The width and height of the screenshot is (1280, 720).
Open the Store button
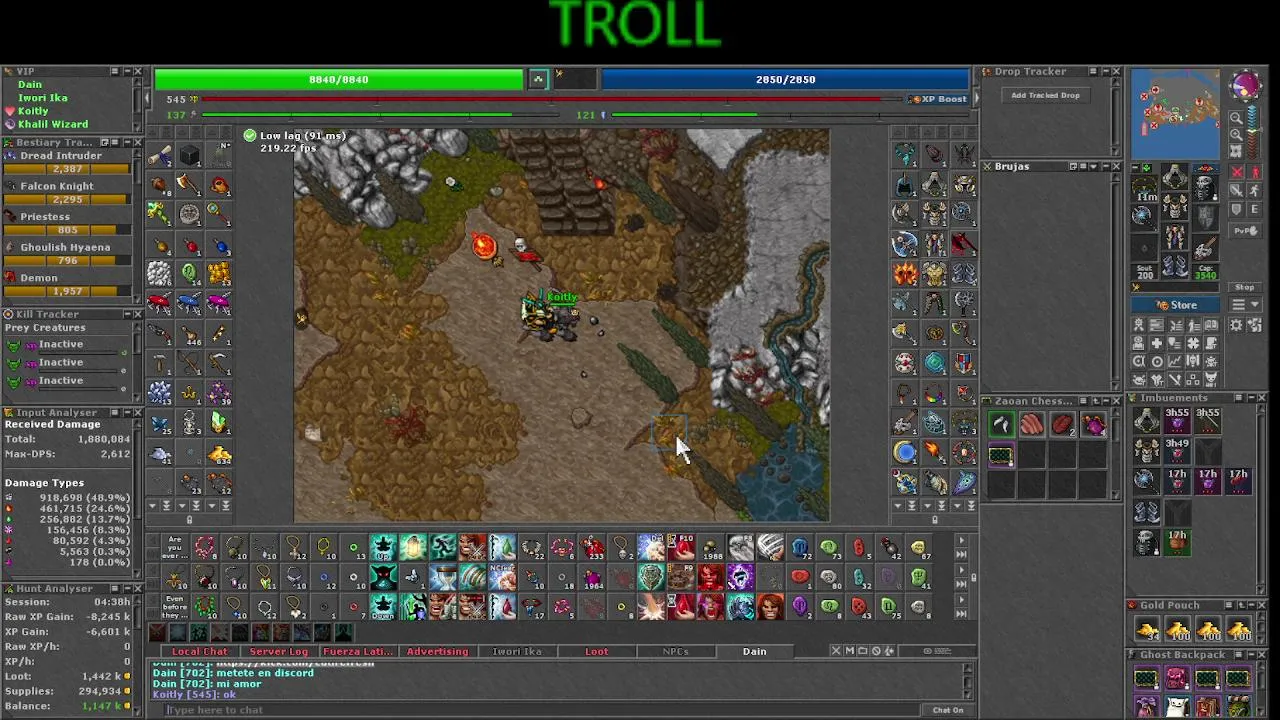tap(1175, 305)
